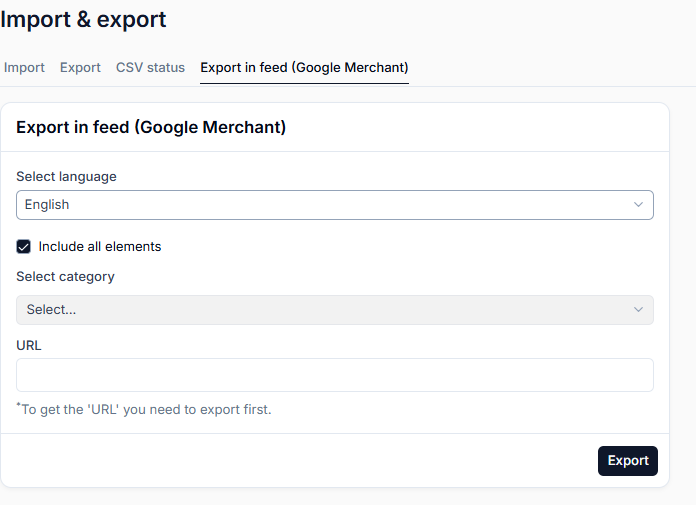Open the Select language dropdown showing English

click(x=335, y=205)
